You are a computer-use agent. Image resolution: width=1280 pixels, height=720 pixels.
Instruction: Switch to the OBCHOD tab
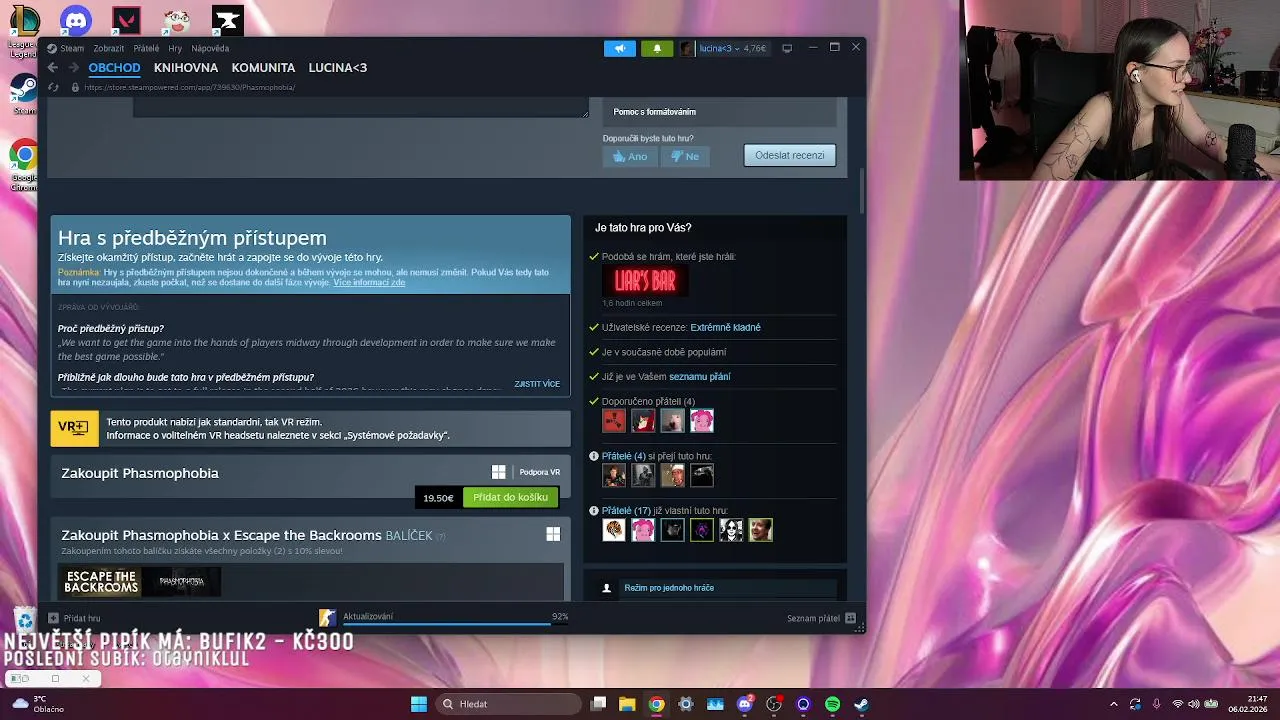(x=114, y=68)
